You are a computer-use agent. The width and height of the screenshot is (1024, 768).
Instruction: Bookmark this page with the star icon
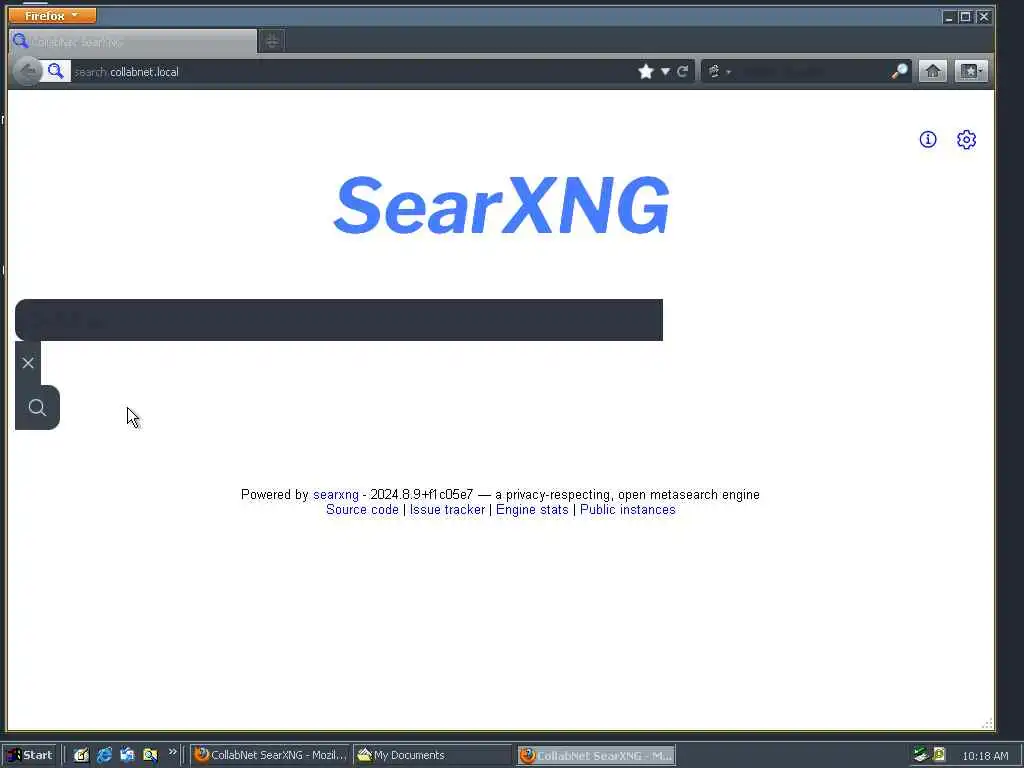[x=646, y=71]
